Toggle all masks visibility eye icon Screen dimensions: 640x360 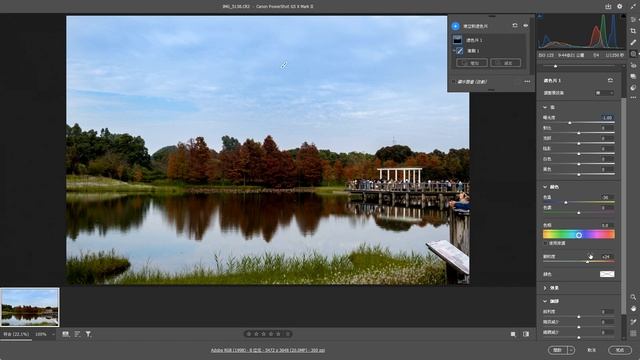point(526,26)
